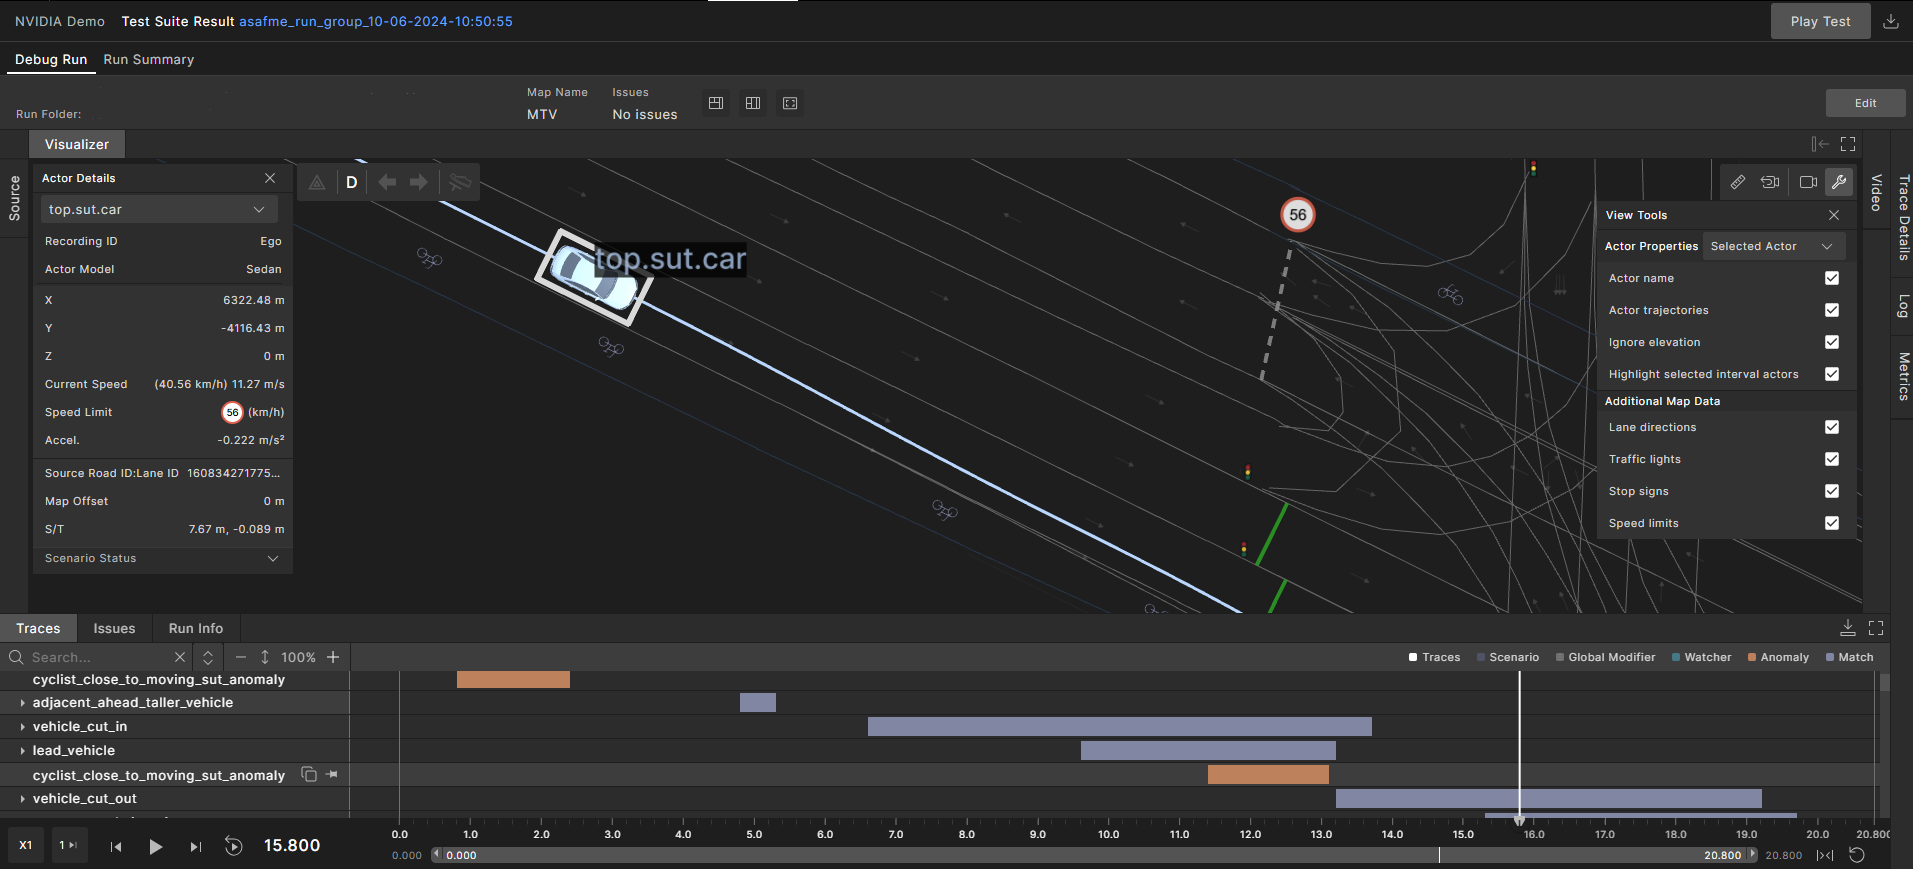This screenshot has height=869, width=1913.
Task: Download traces using the traces panel icon
Action: (x=1848, y=628)
